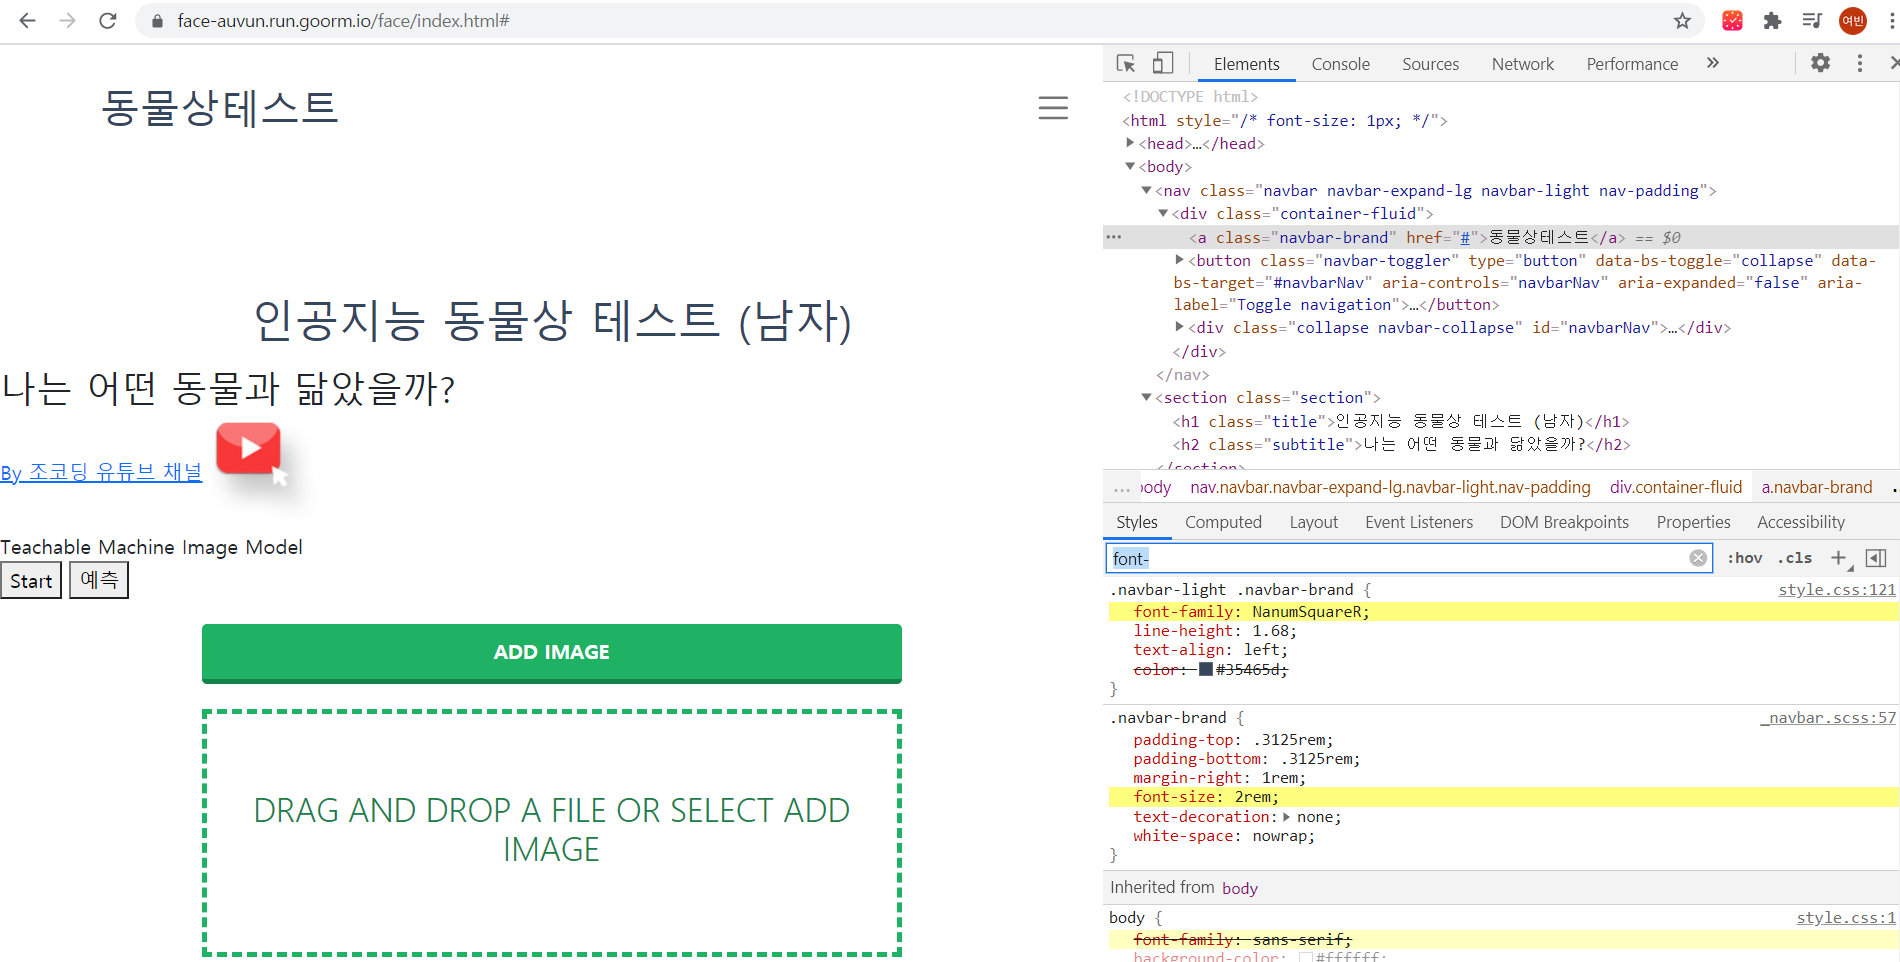Toggle the .cls class editor

click(1795, 558)
